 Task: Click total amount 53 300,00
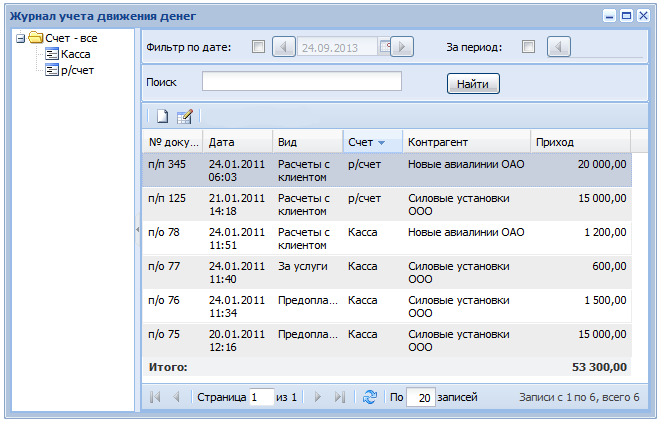599,367
